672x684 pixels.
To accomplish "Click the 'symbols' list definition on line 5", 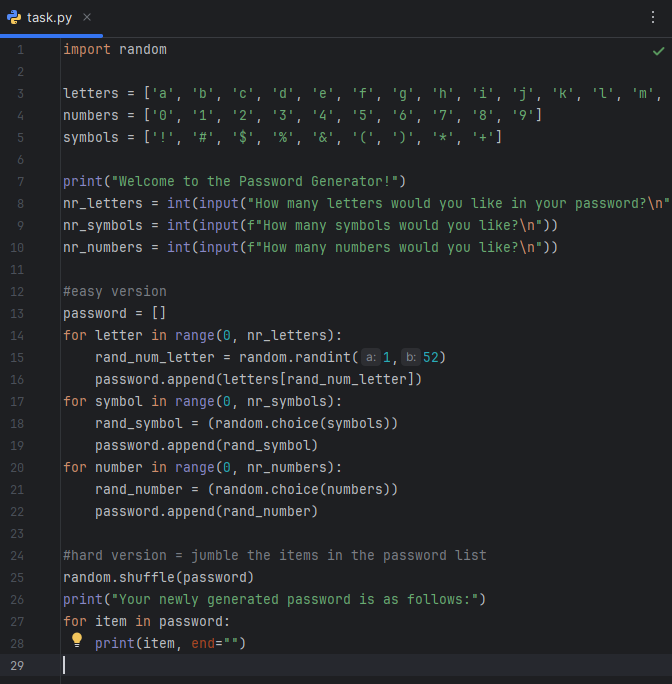I will (282, 137).
